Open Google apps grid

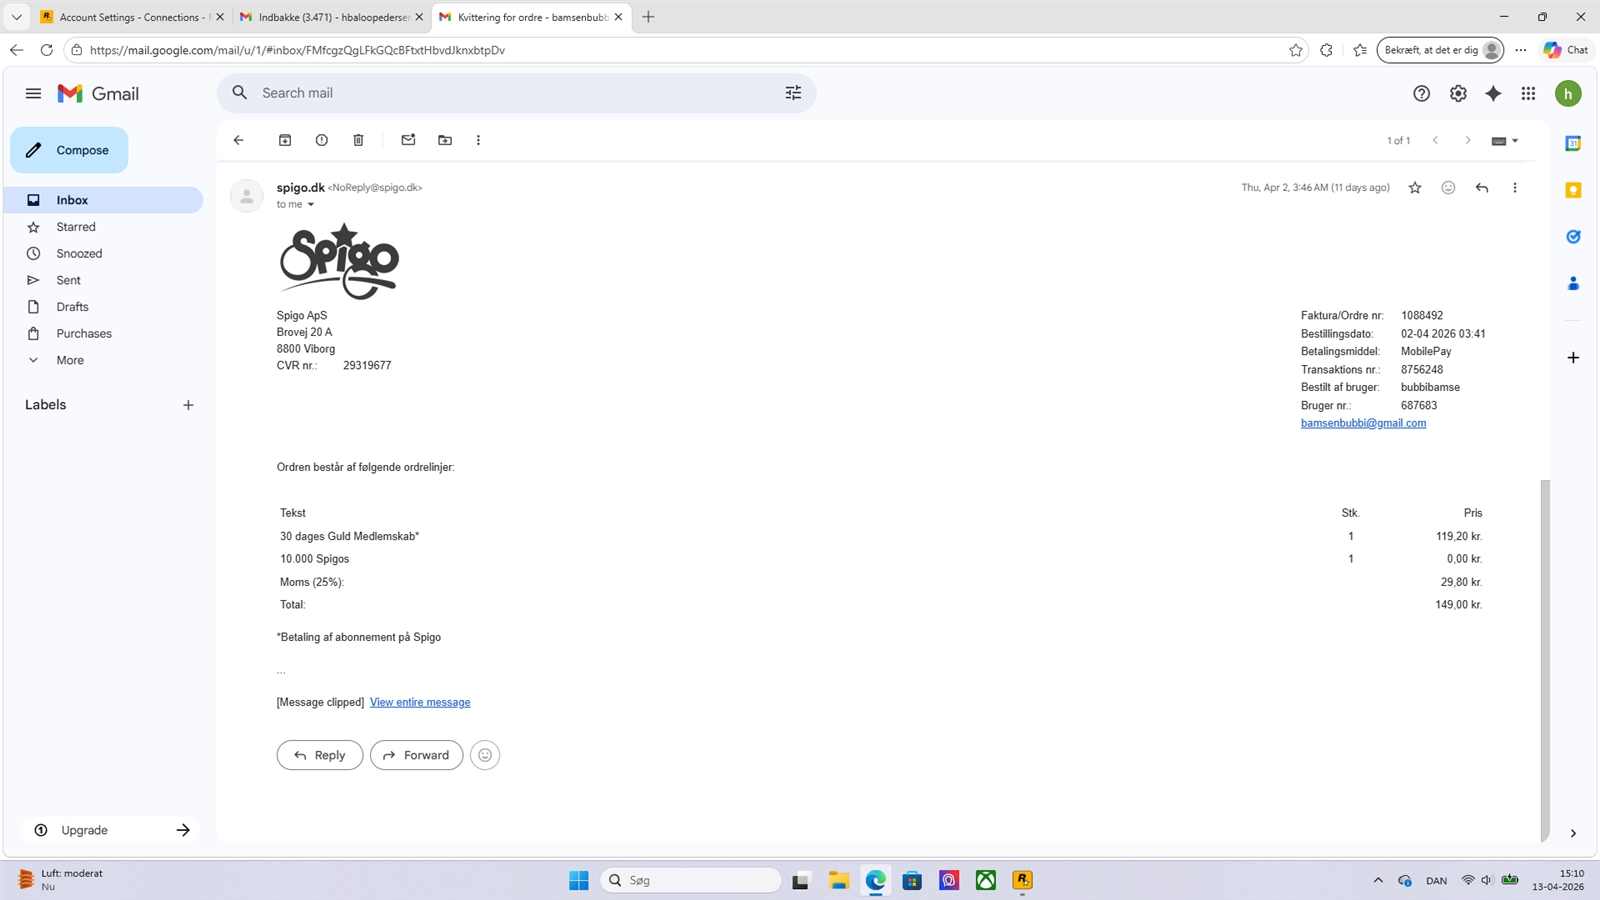coord(1528,93)
